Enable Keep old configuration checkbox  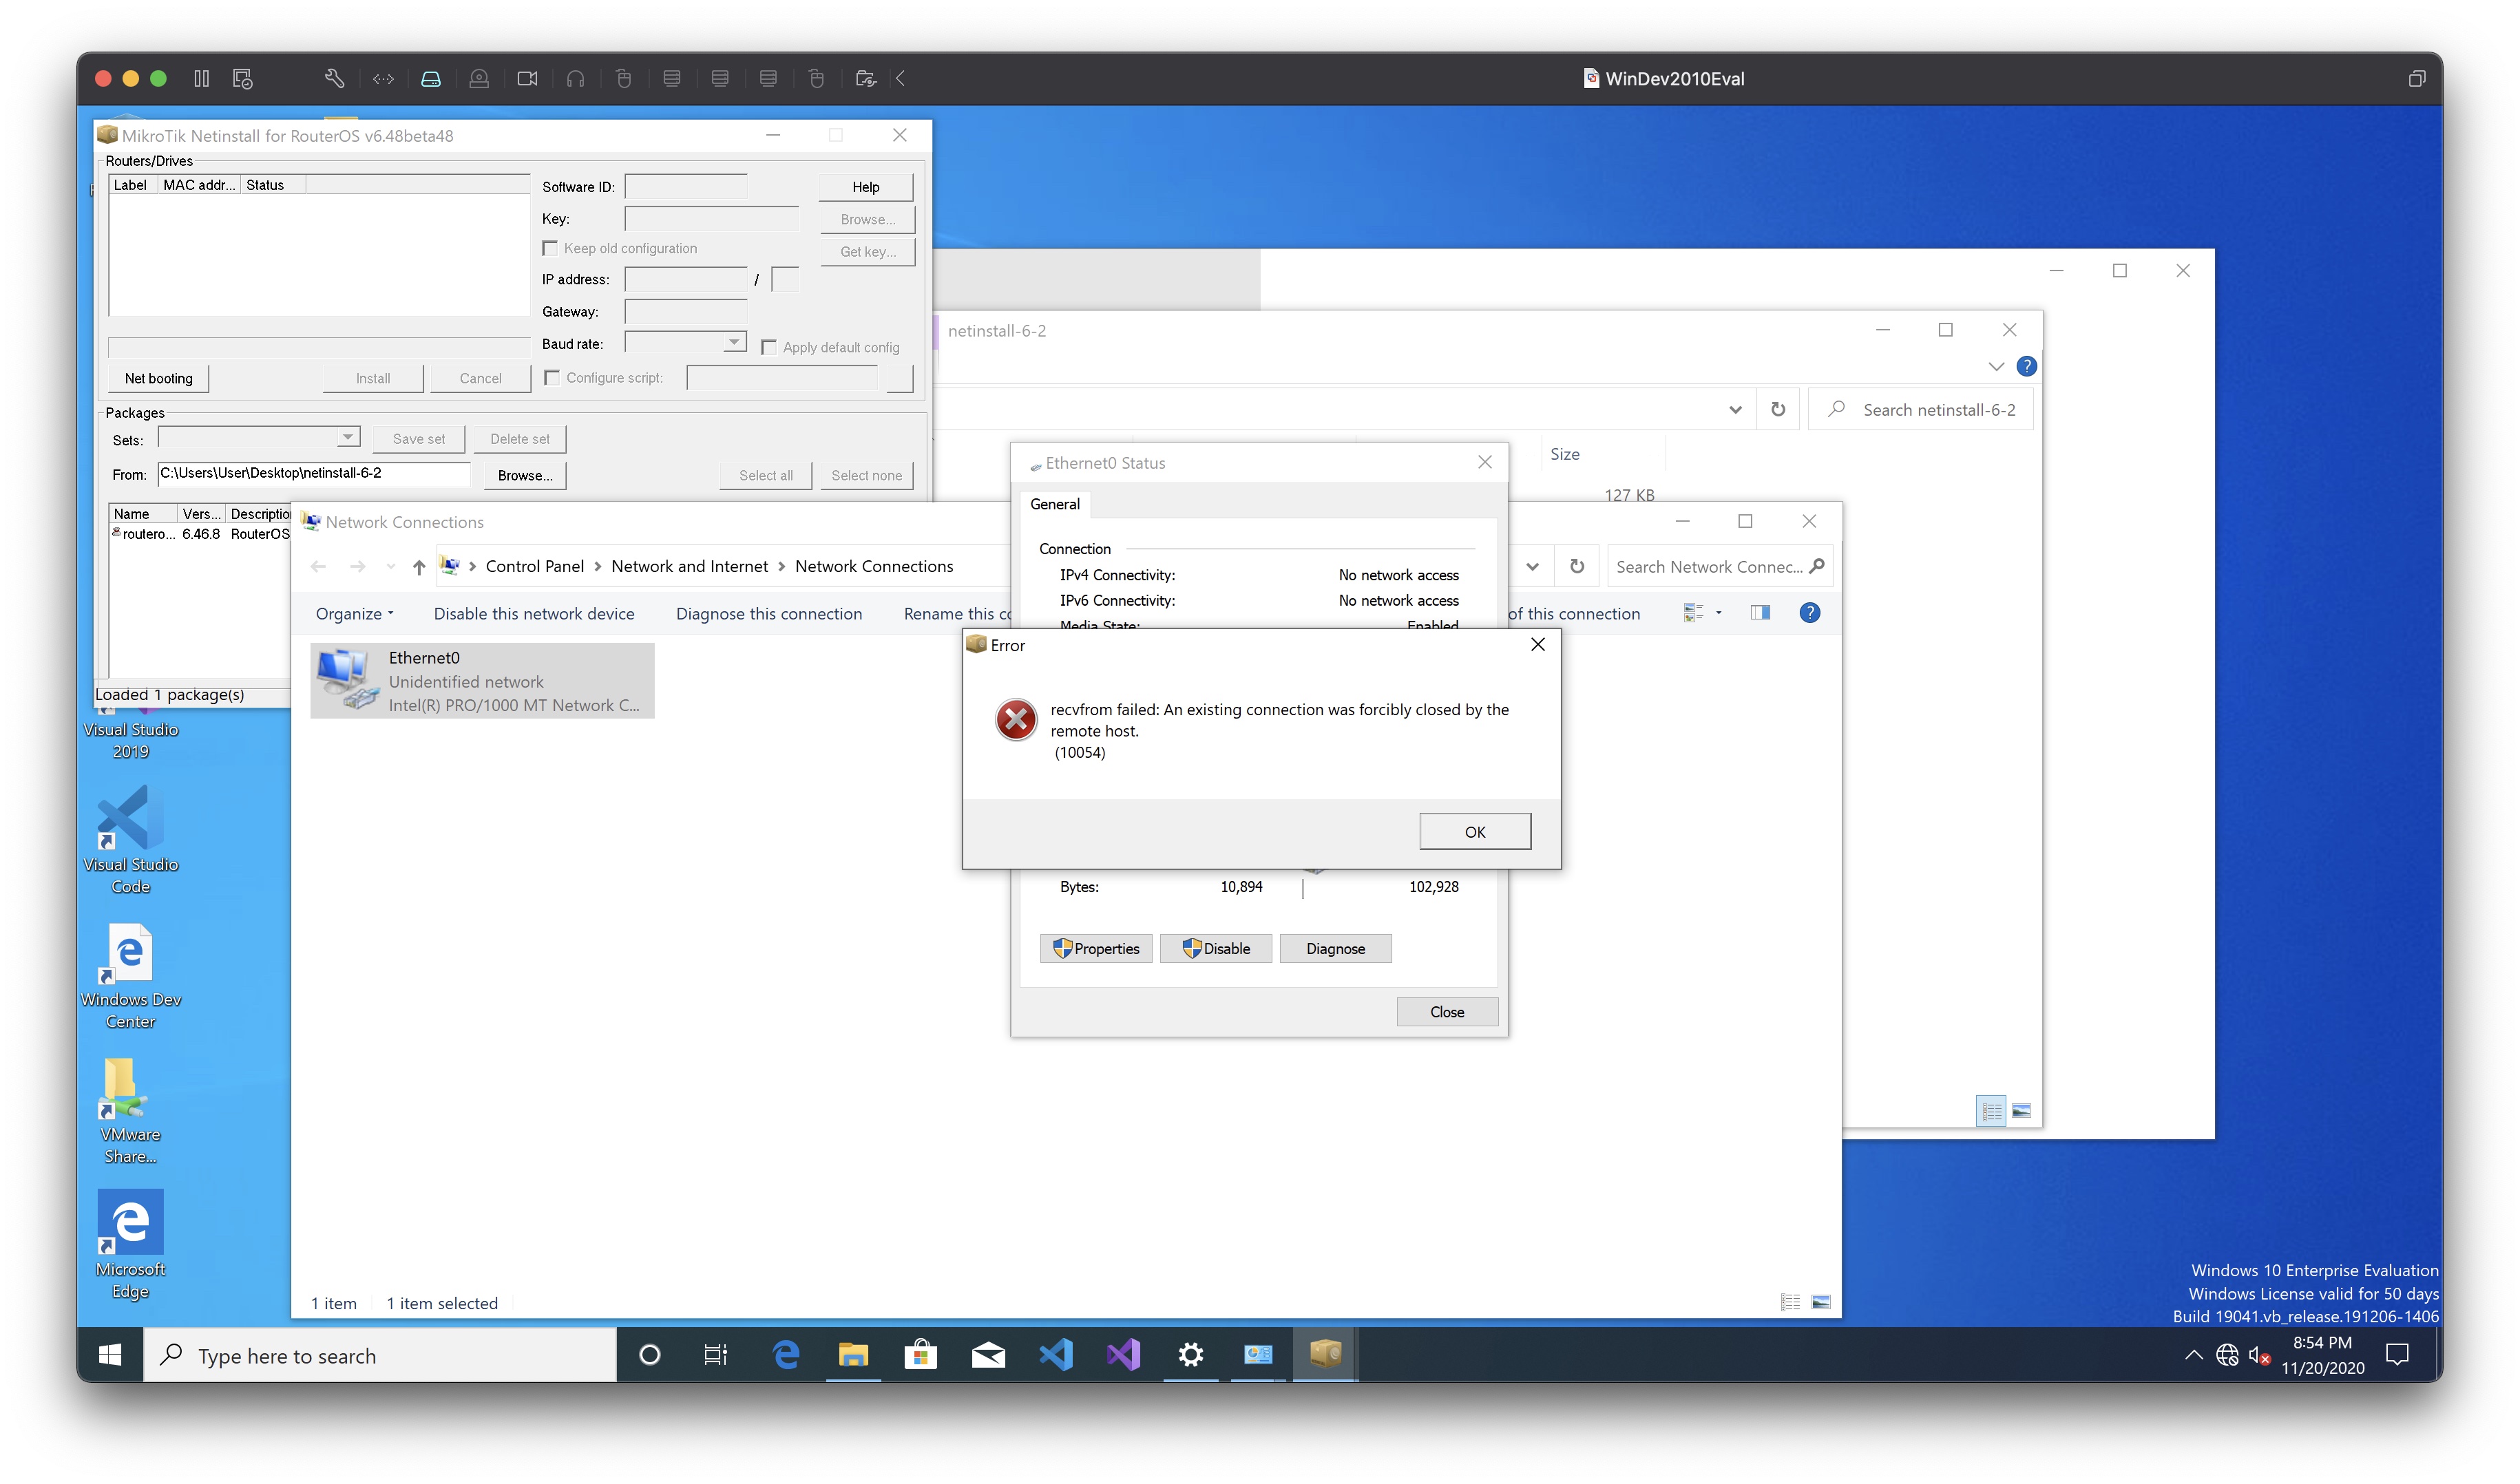point(550,248)
